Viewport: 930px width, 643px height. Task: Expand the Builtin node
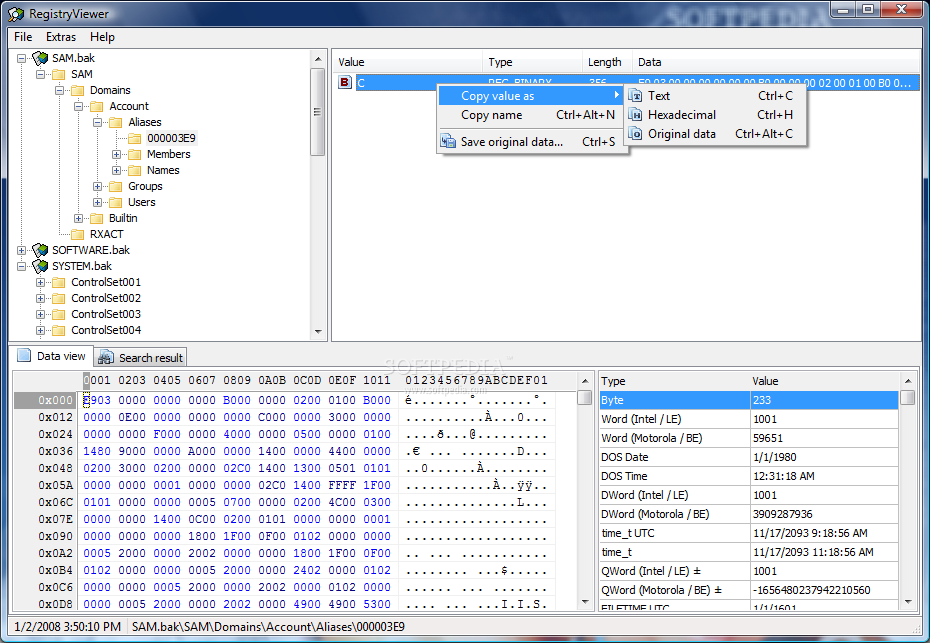pos(78,218)
